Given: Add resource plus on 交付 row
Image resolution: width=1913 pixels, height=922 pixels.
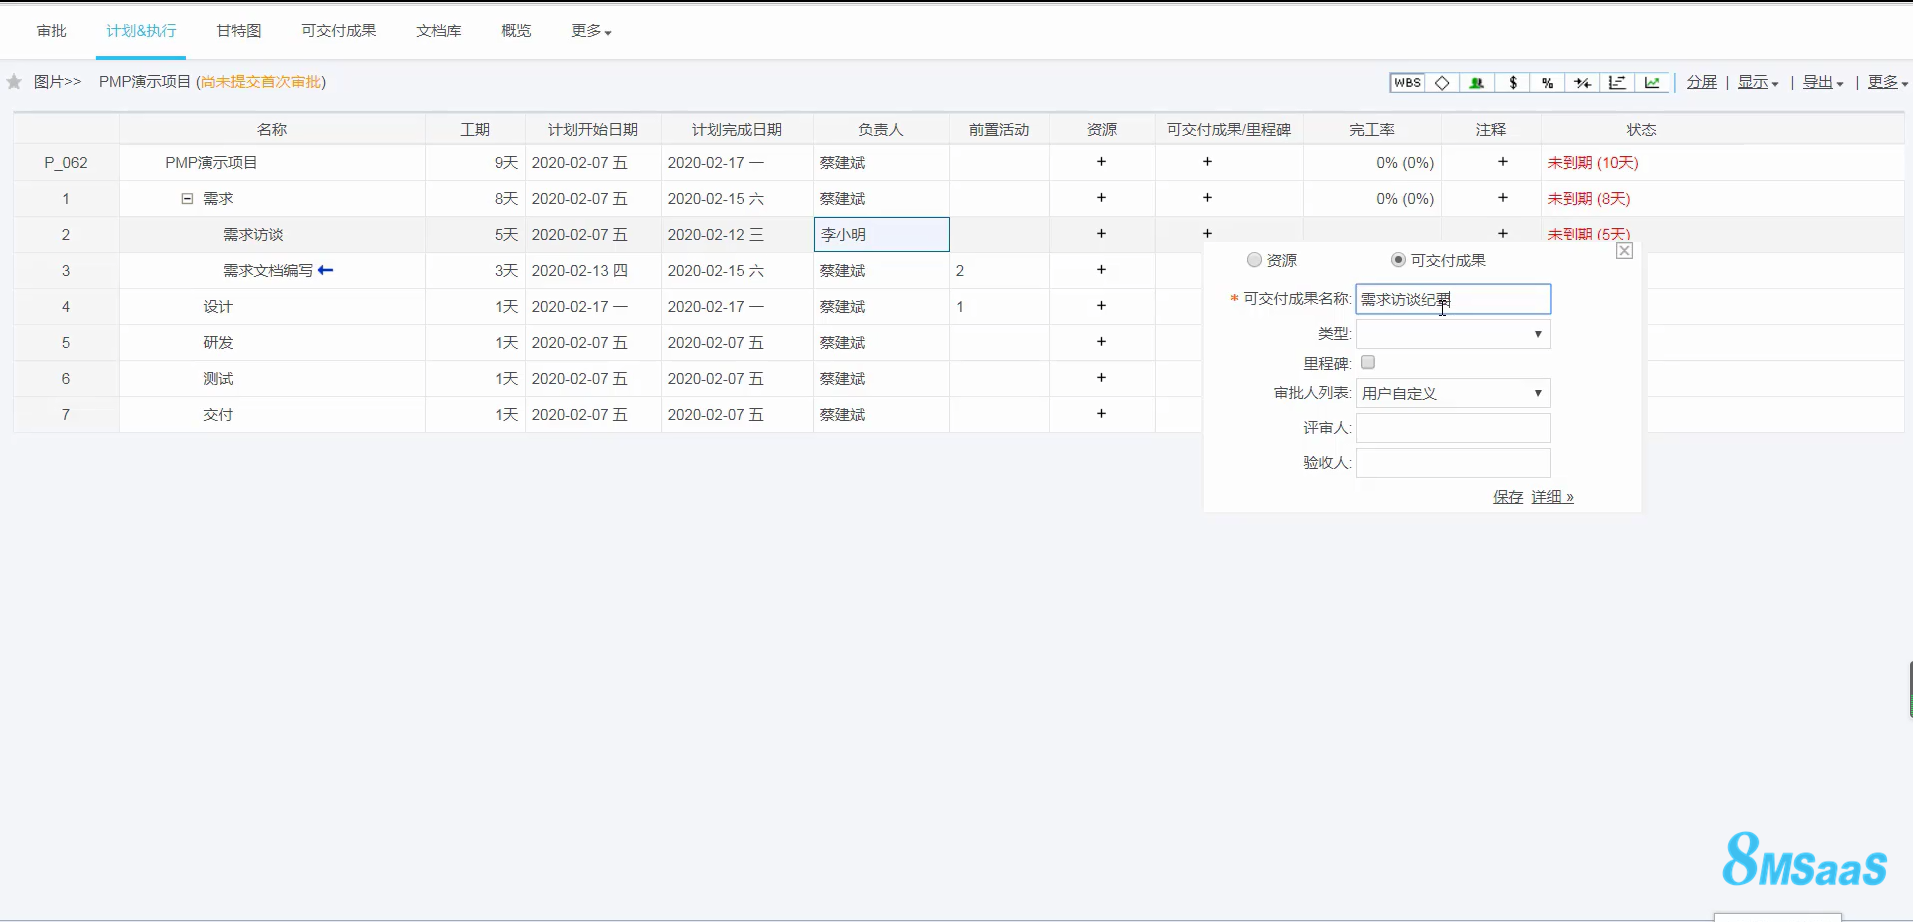Looking at the screenshot, I should point(1101,414).
